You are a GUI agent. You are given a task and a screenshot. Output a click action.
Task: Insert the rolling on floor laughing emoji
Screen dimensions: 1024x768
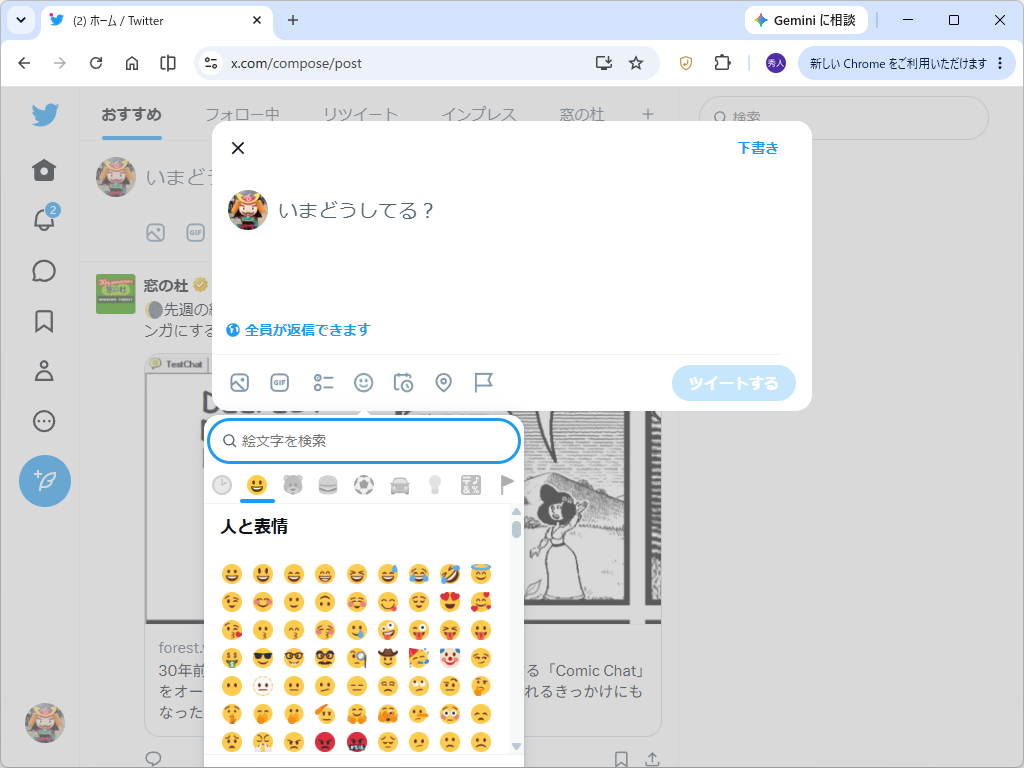click(x=450, y=574)
